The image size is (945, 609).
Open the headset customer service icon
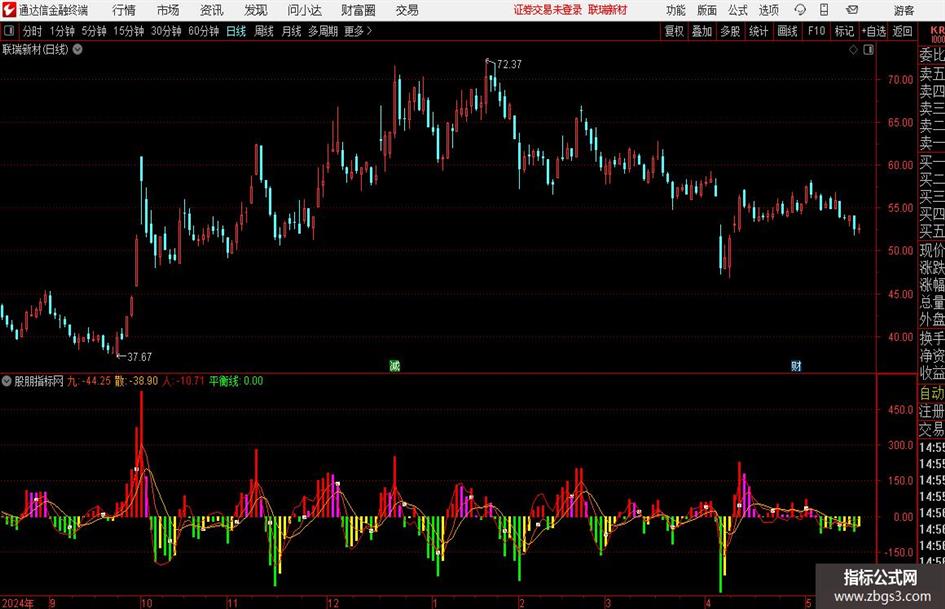tap(800, 10)
